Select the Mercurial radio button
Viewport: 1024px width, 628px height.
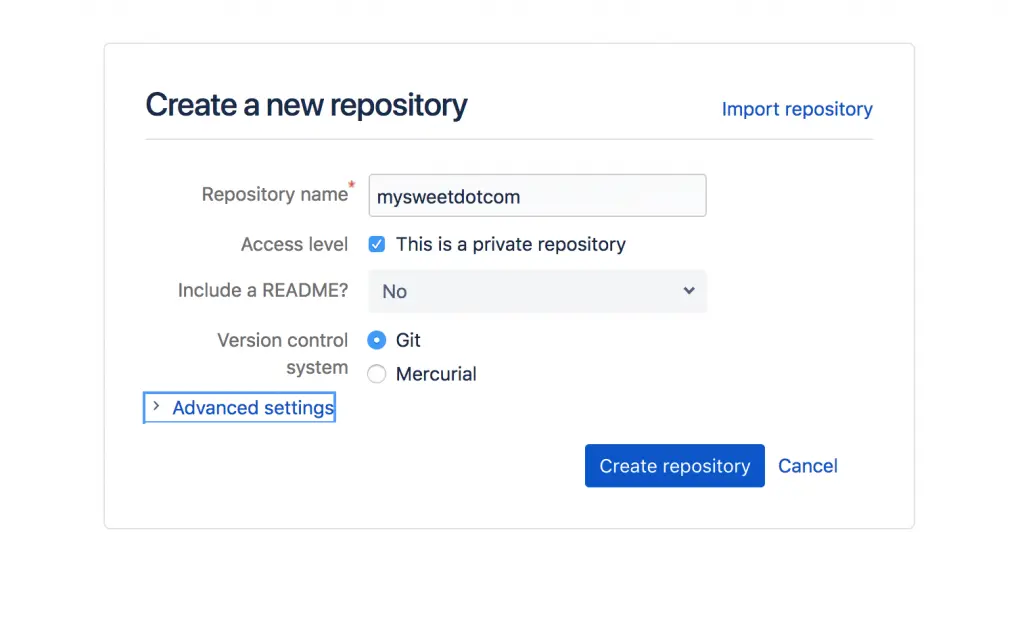click(x=377, y=374)
